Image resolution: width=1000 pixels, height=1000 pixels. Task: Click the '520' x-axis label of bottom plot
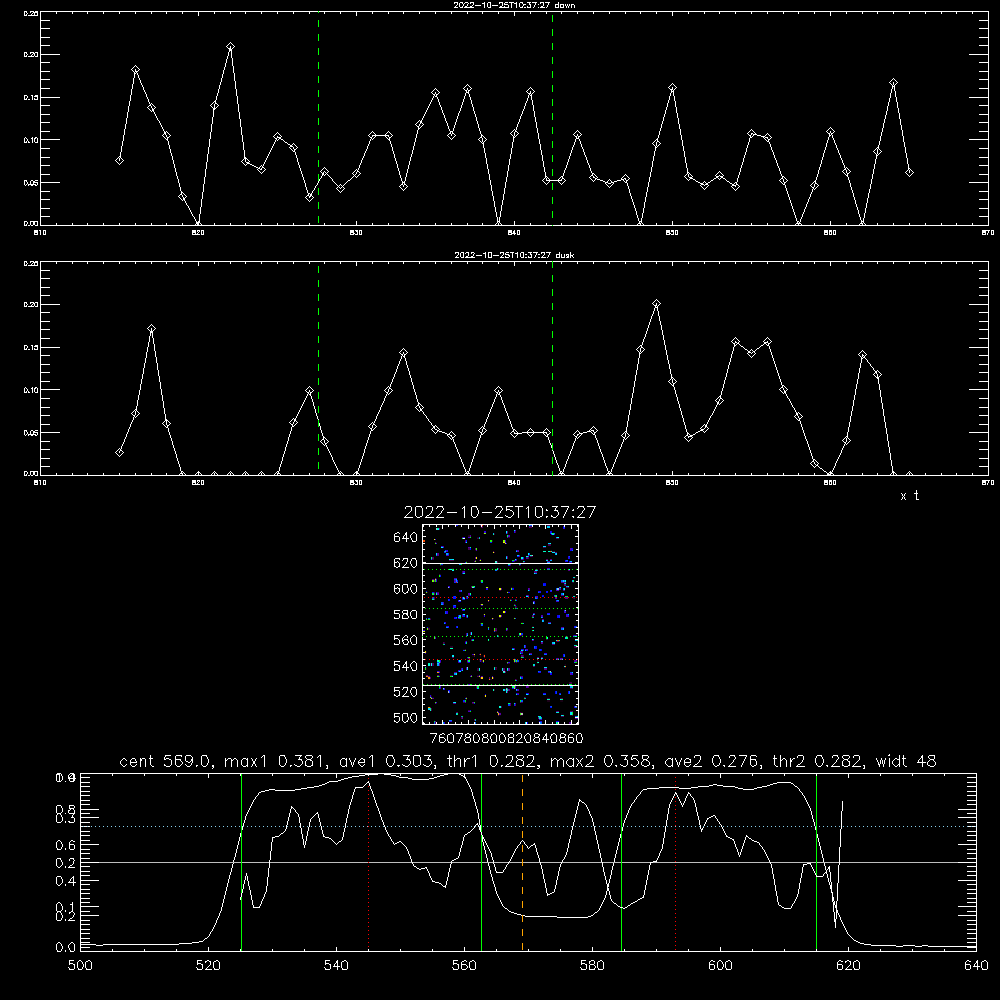point(208,966)
